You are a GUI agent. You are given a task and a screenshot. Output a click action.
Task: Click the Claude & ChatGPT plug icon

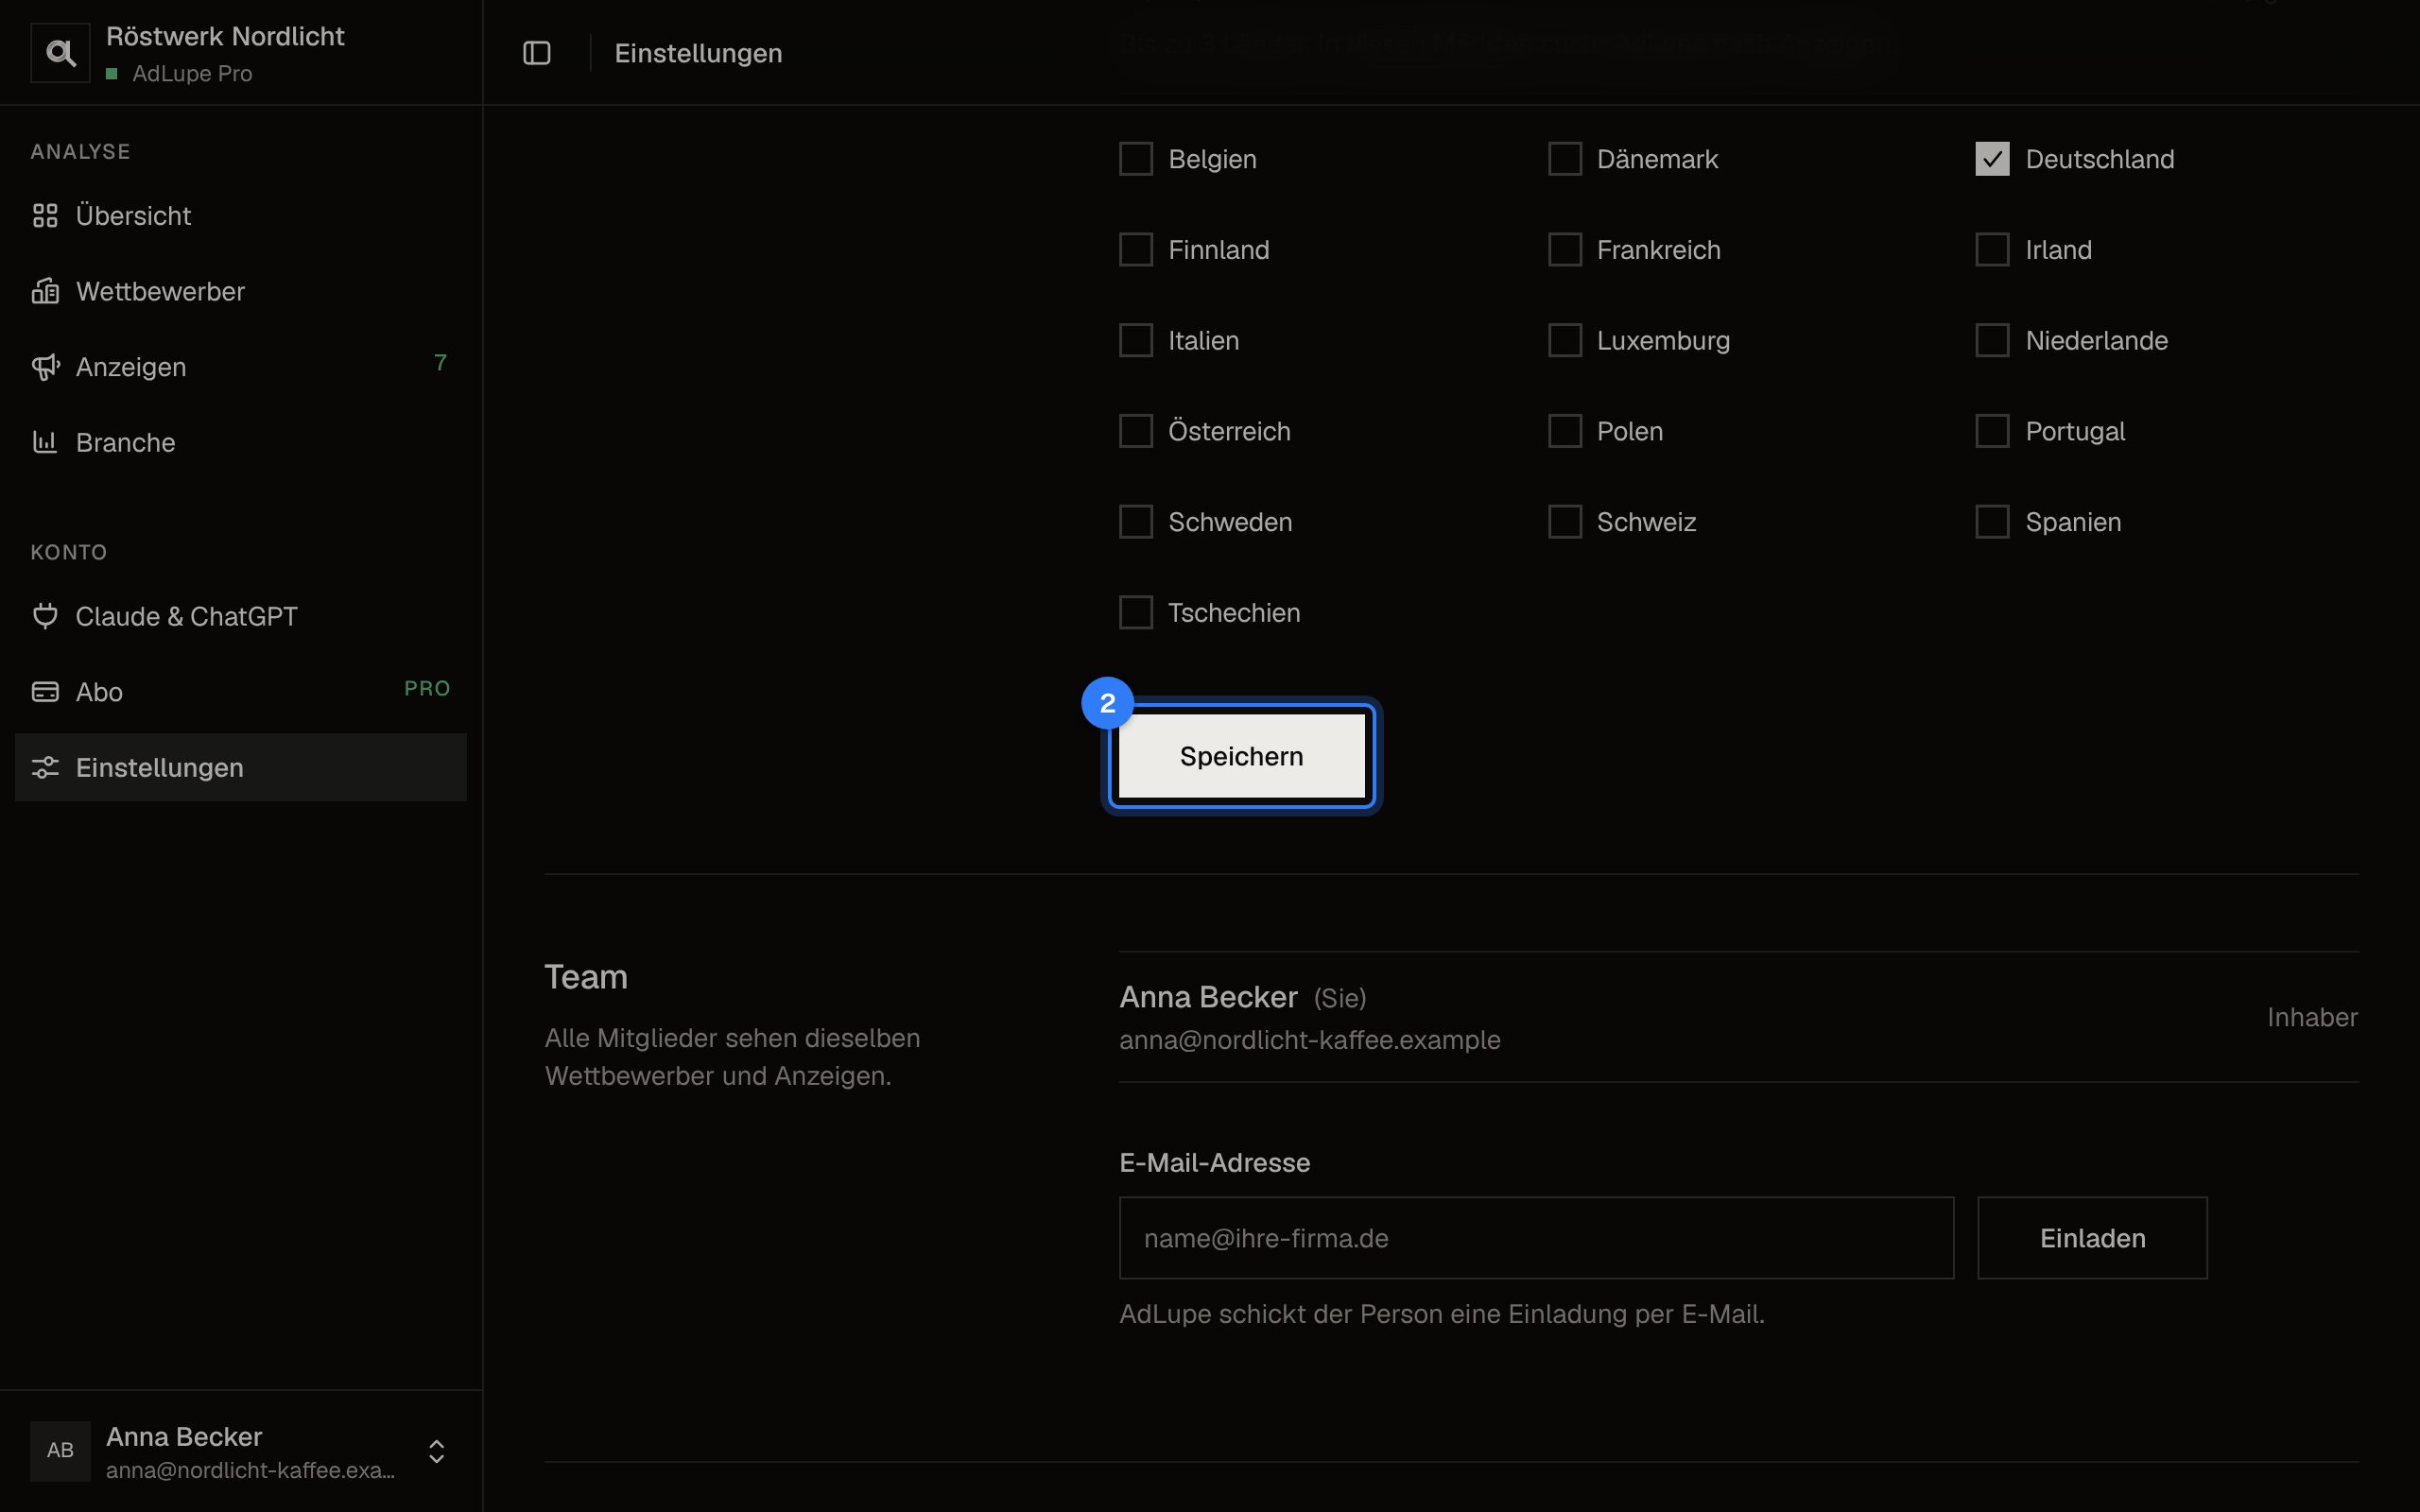click(x=45, y=616)
